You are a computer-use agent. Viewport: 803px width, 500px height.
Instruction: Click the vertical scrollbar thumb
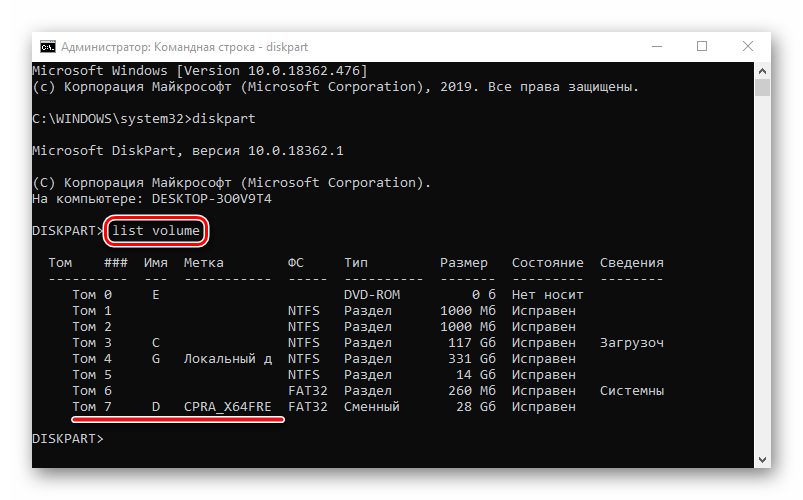pos(763,90)
